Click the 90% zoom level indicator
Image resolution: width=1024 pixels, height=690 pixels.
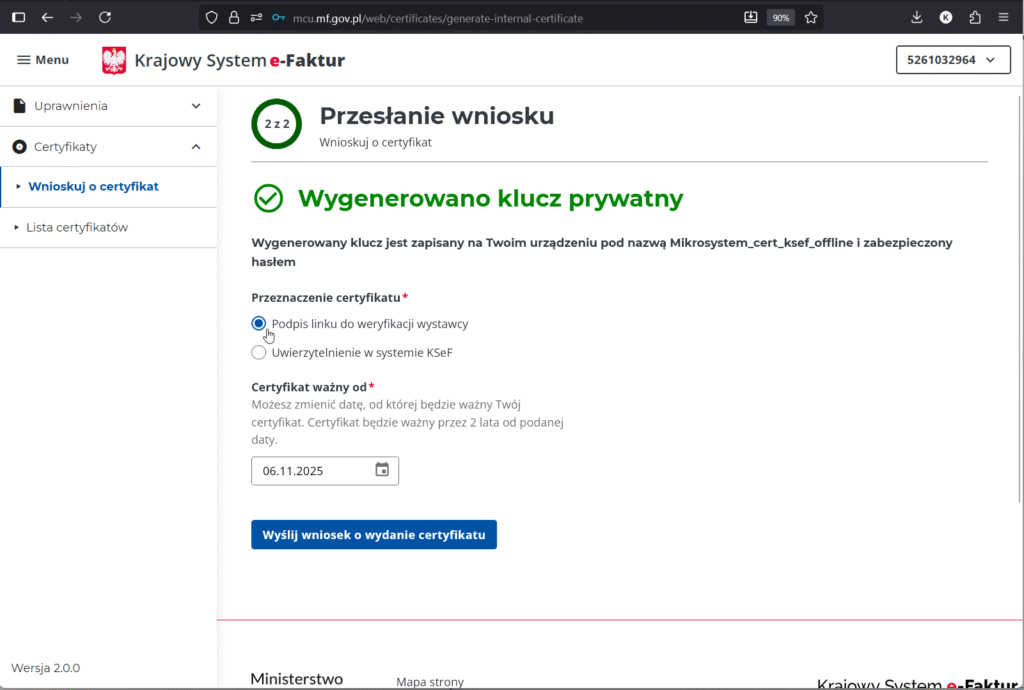pyautogui.click(x=780, y=18)
